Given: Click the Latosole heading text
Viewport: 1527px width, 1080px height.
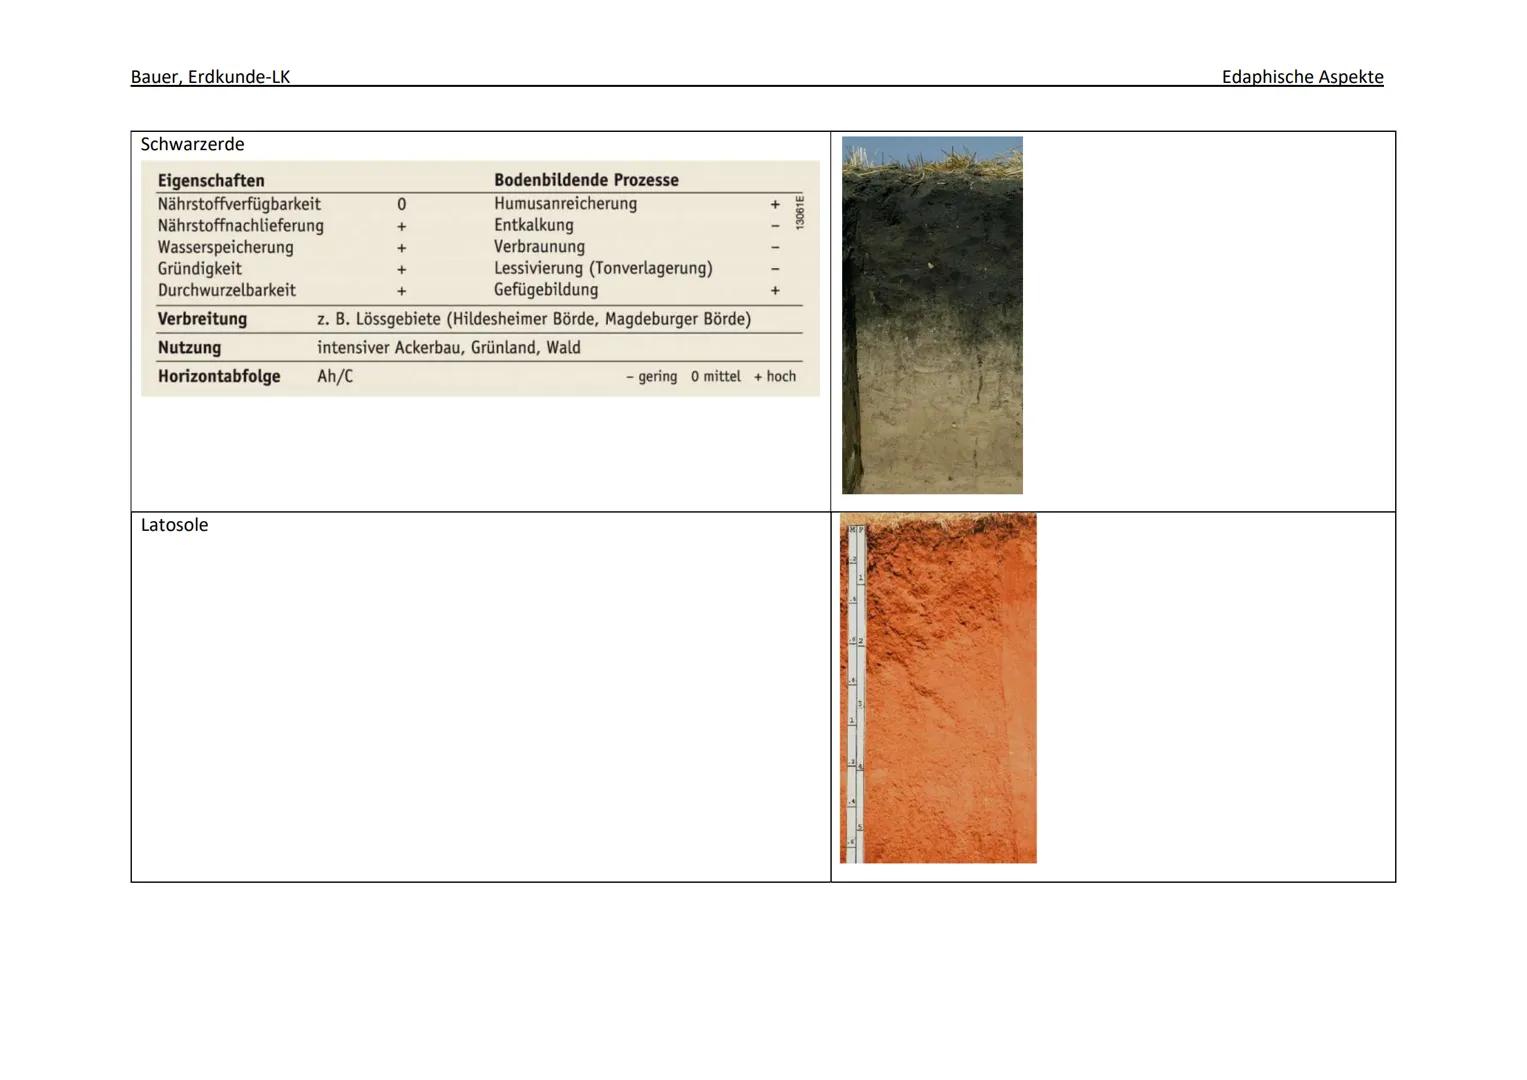Looking at the screenshot, I should (174, 525).
